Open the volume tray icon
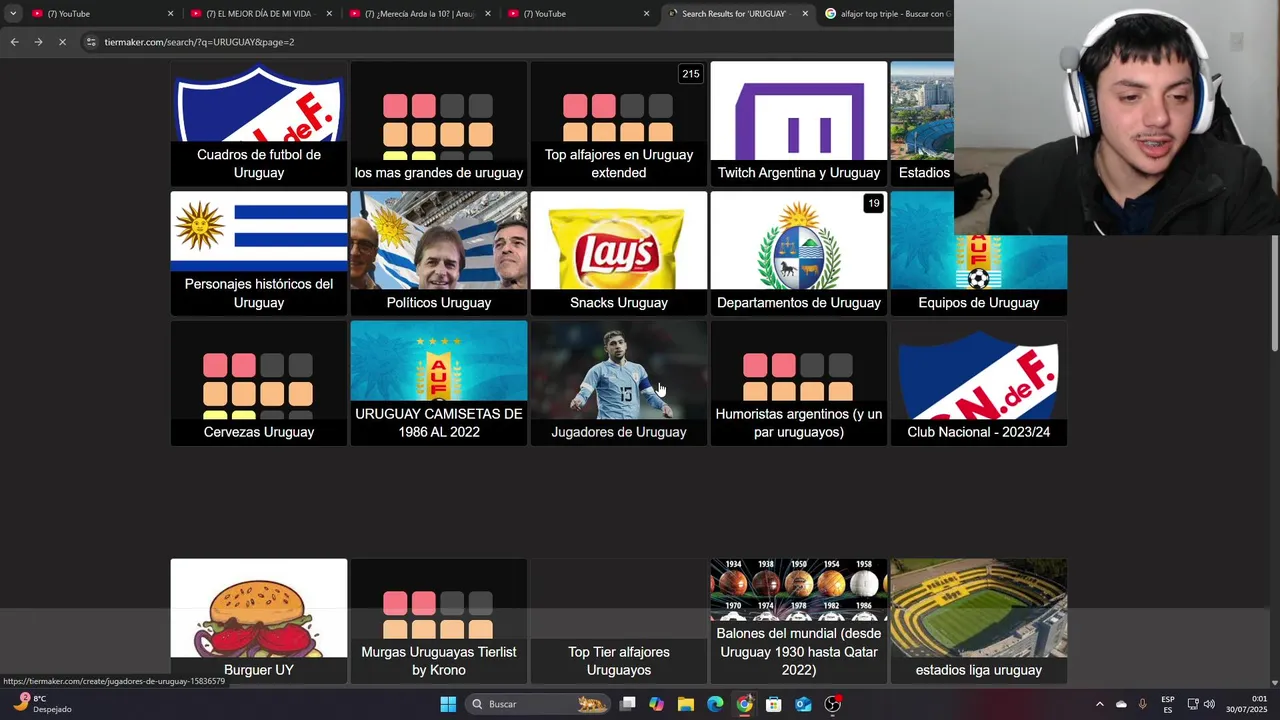The image size is (1280, 720). [1209, 704]
